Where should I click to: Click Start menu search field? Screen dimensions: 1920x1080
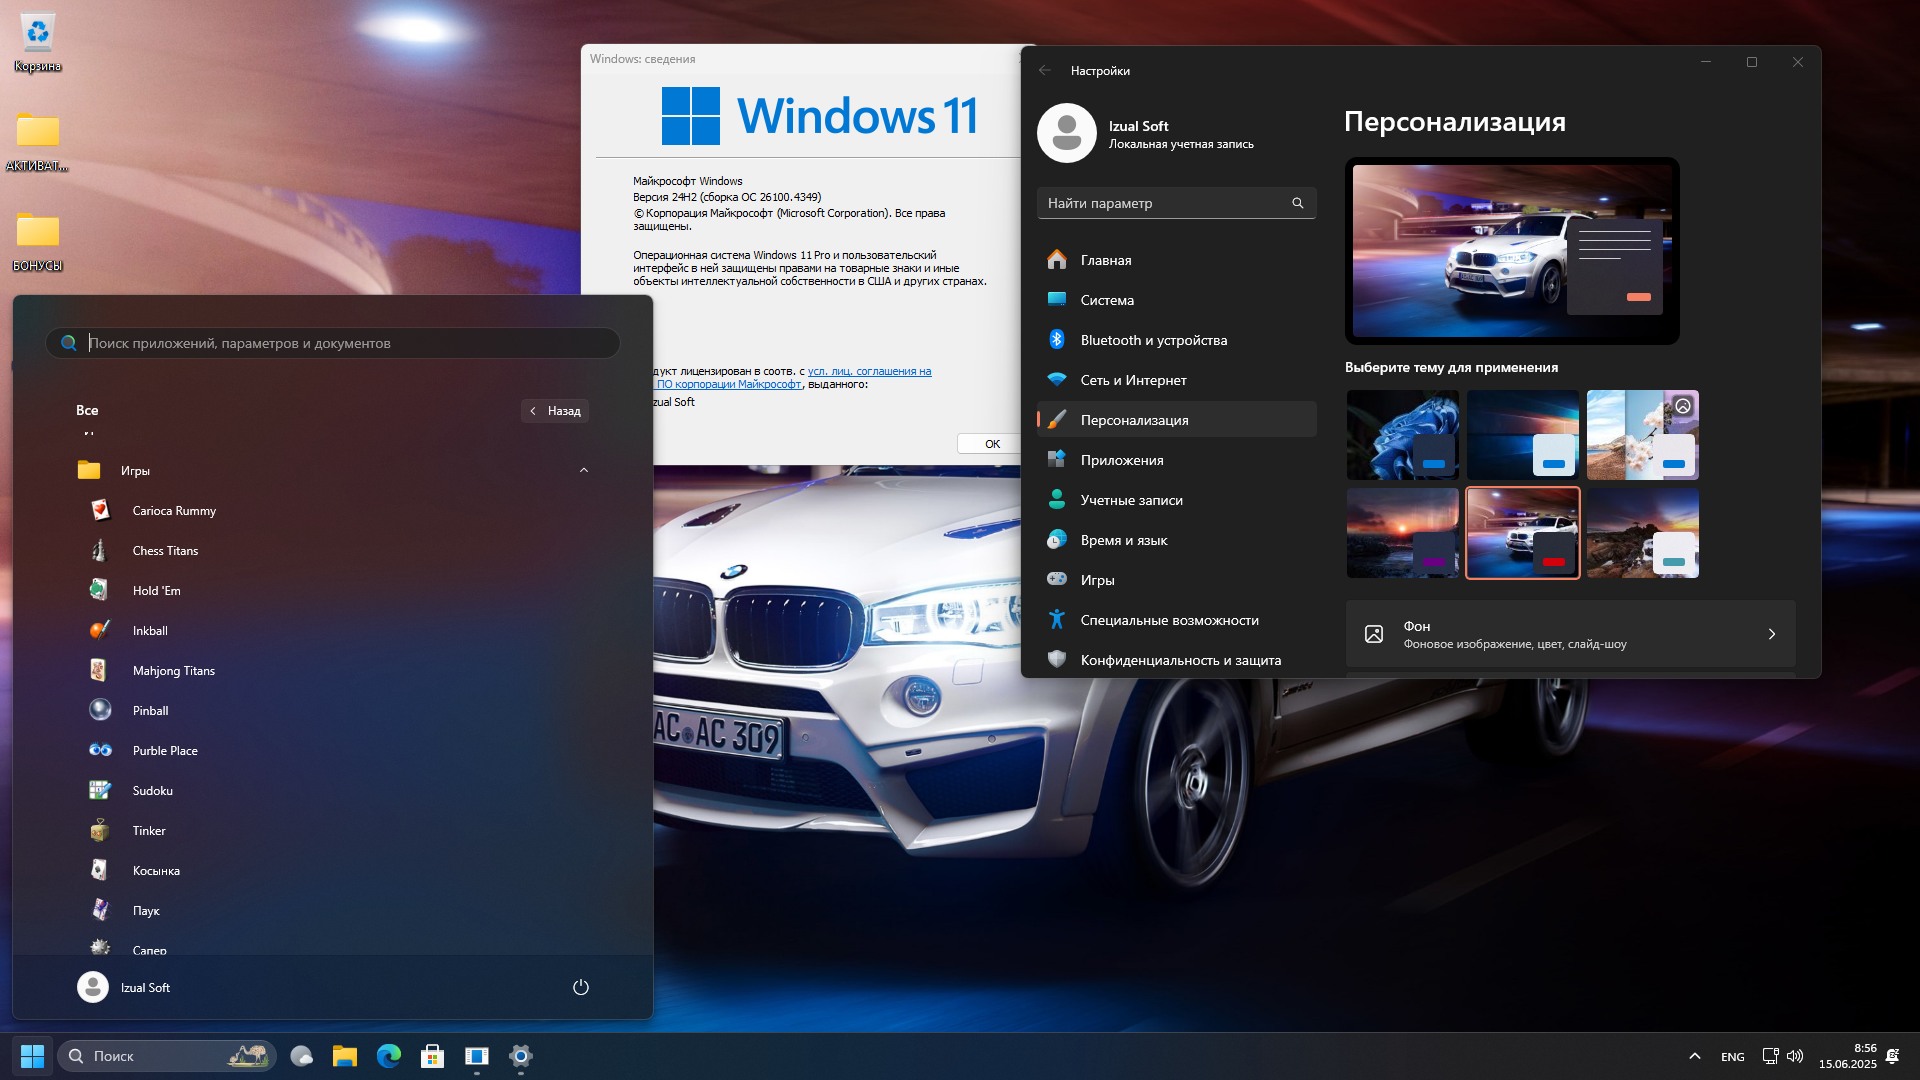[333, 343]
